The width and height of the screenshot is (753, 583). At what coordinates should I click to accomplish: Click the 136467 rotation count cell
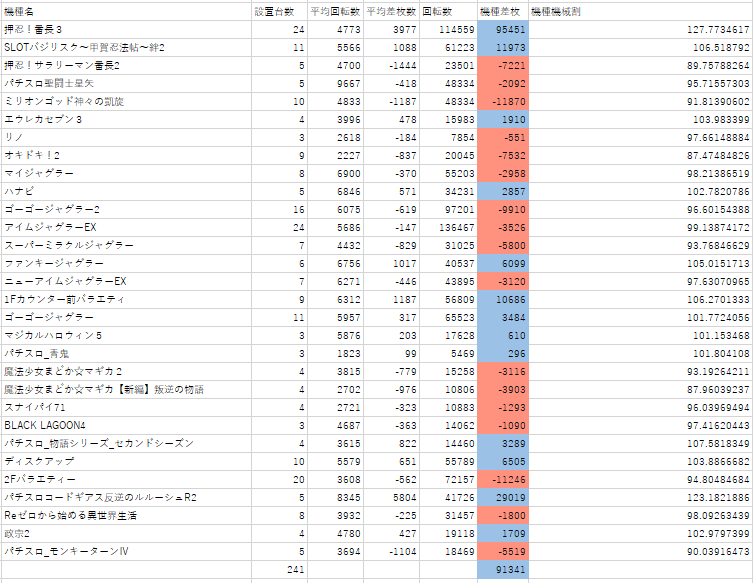point(448,228)
